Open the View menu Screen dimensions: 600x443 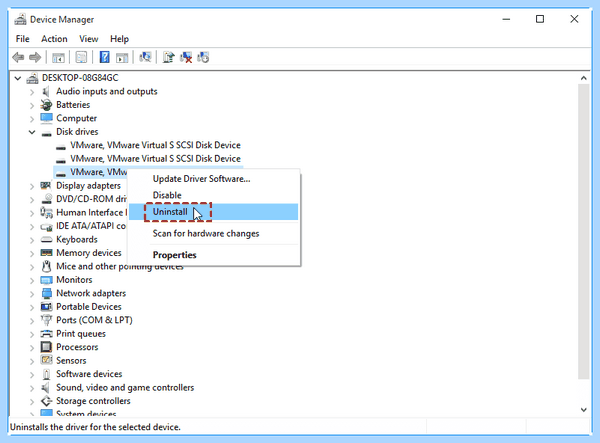coord(89,39)
